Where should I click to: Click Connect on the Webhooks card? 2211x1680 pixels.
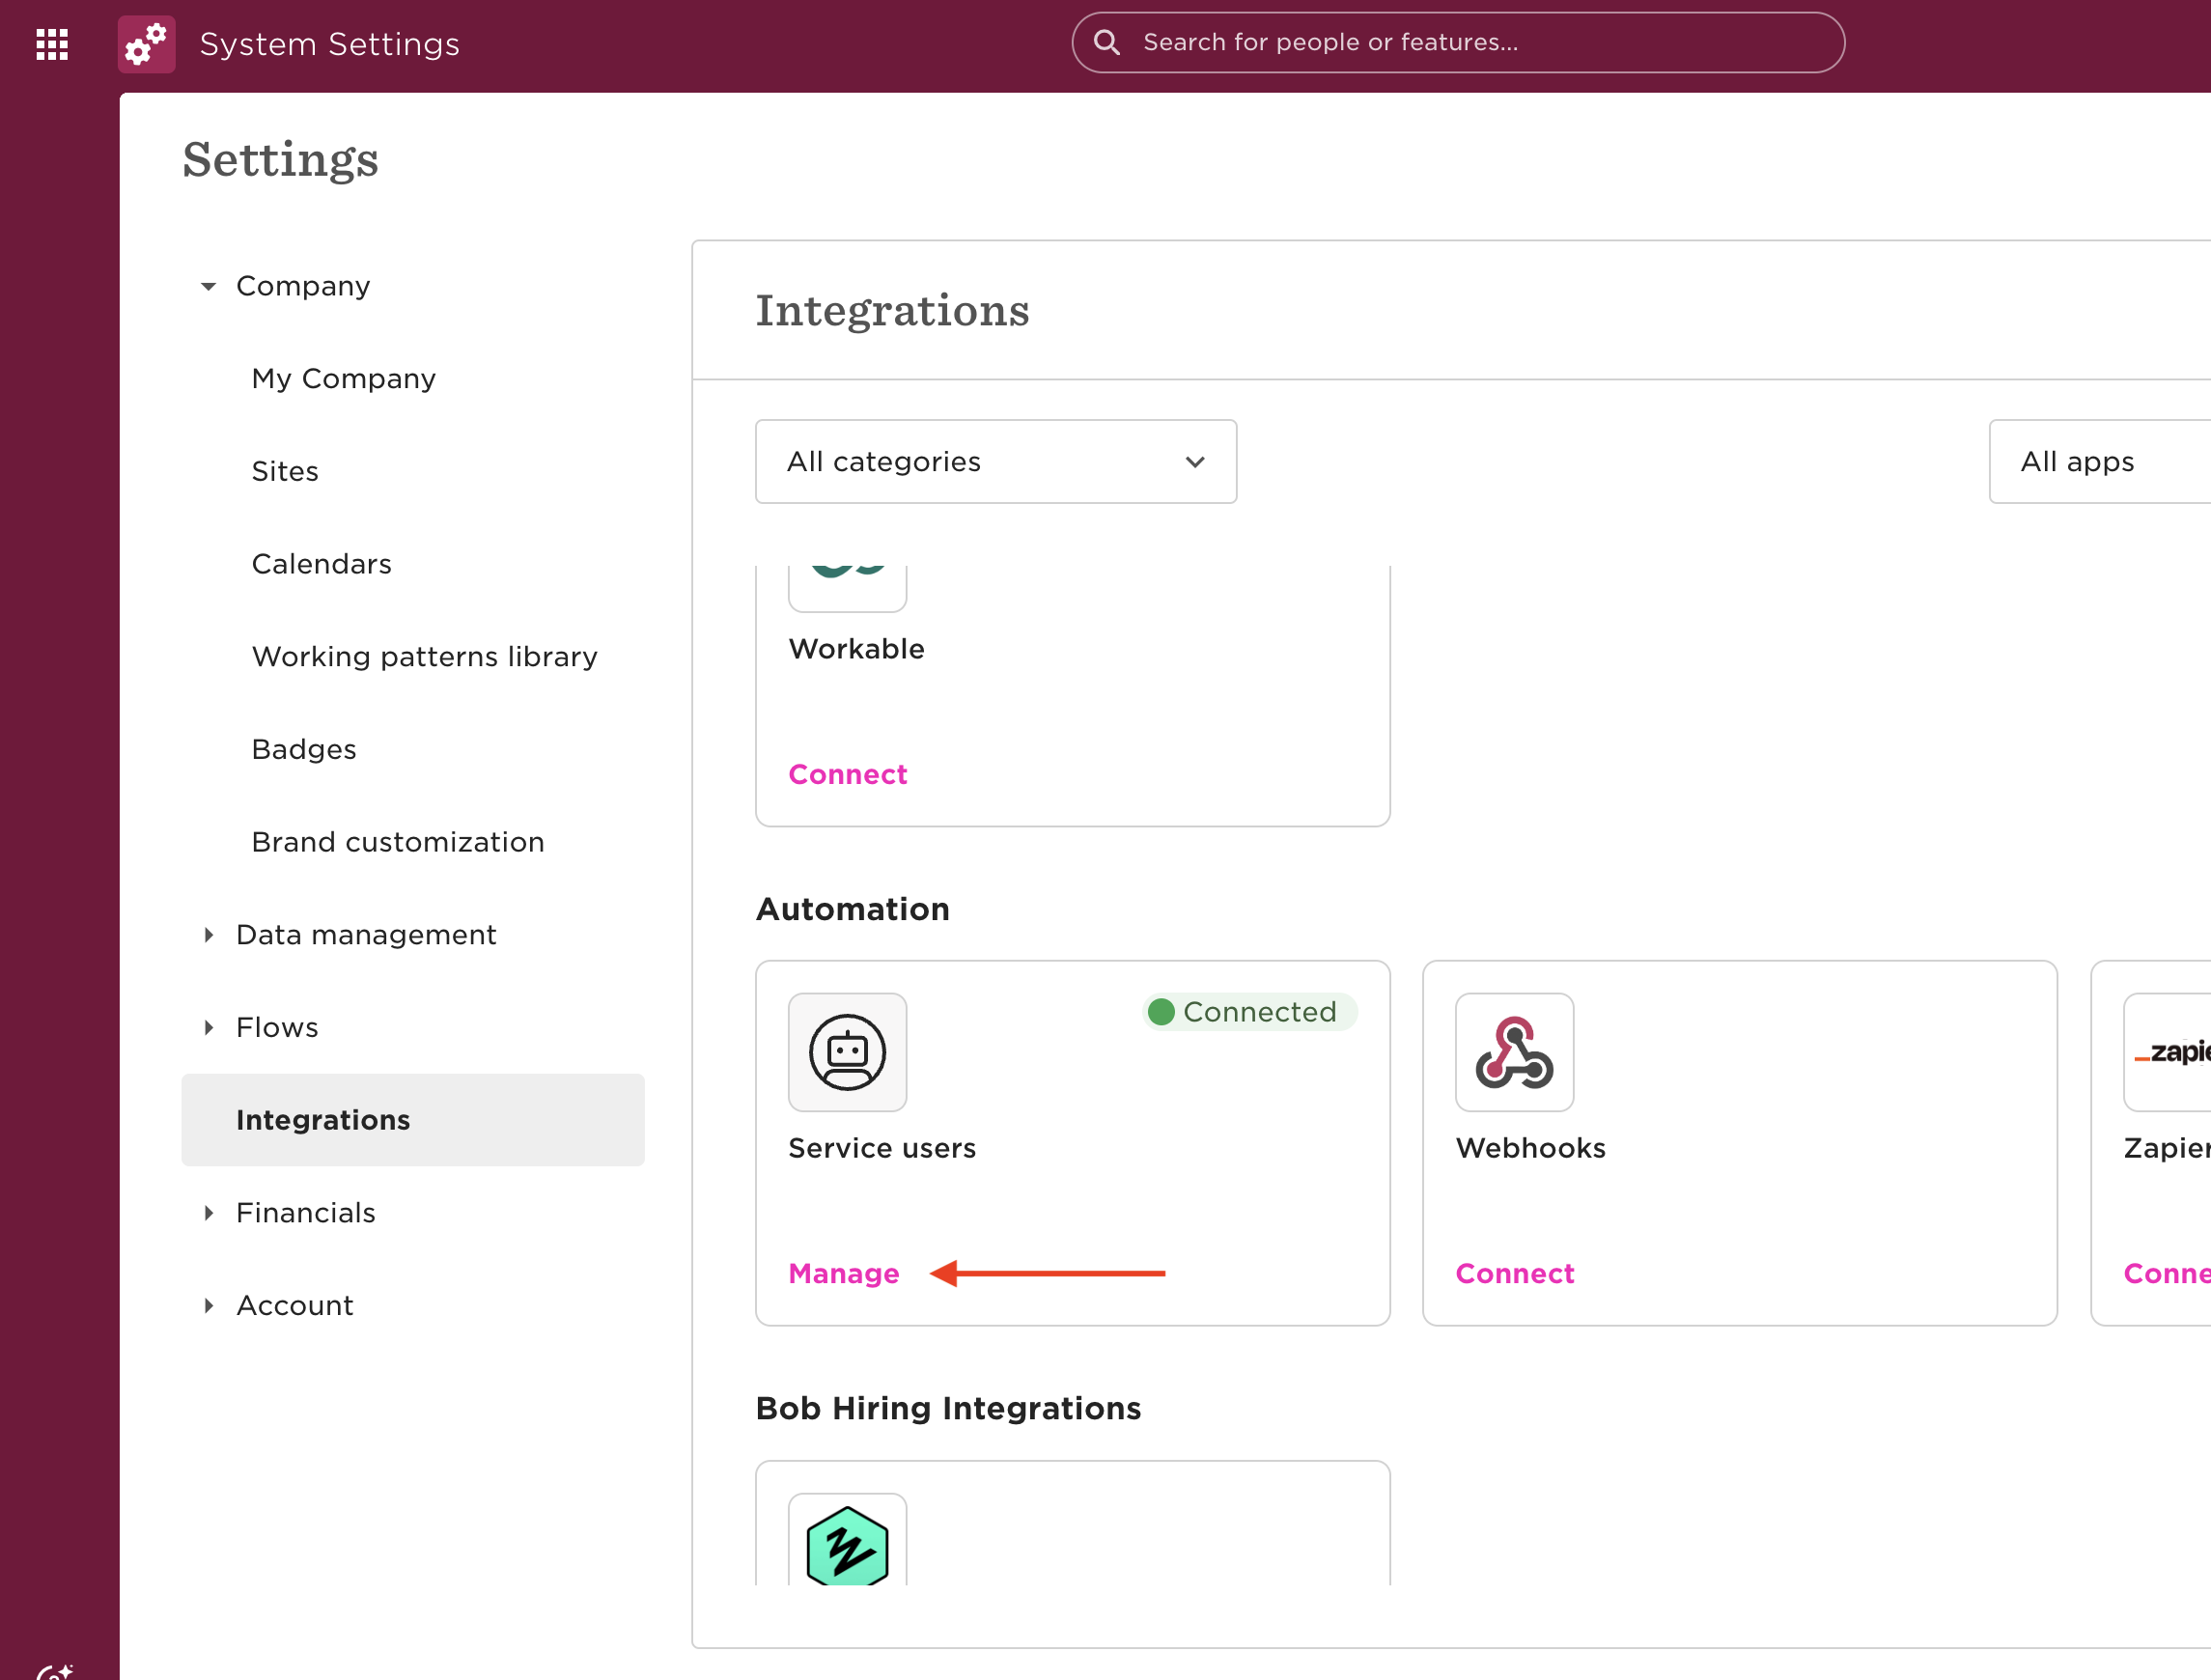click(1514, 1273)
